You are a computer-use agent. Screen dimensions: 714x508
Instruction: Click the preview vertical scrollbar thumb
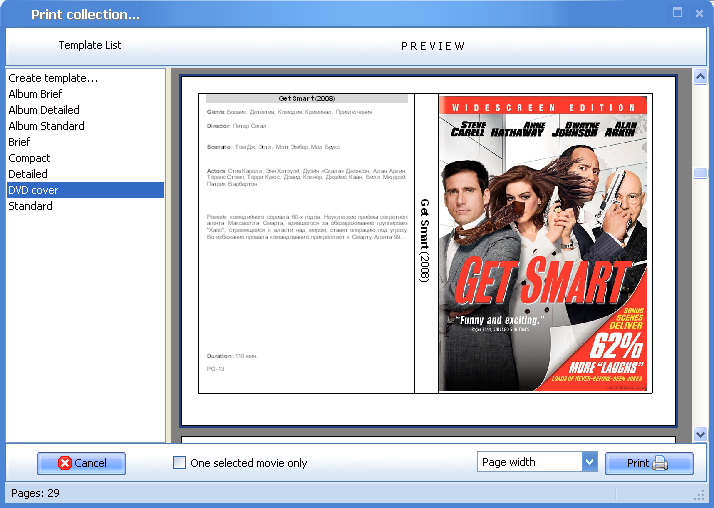700,173
